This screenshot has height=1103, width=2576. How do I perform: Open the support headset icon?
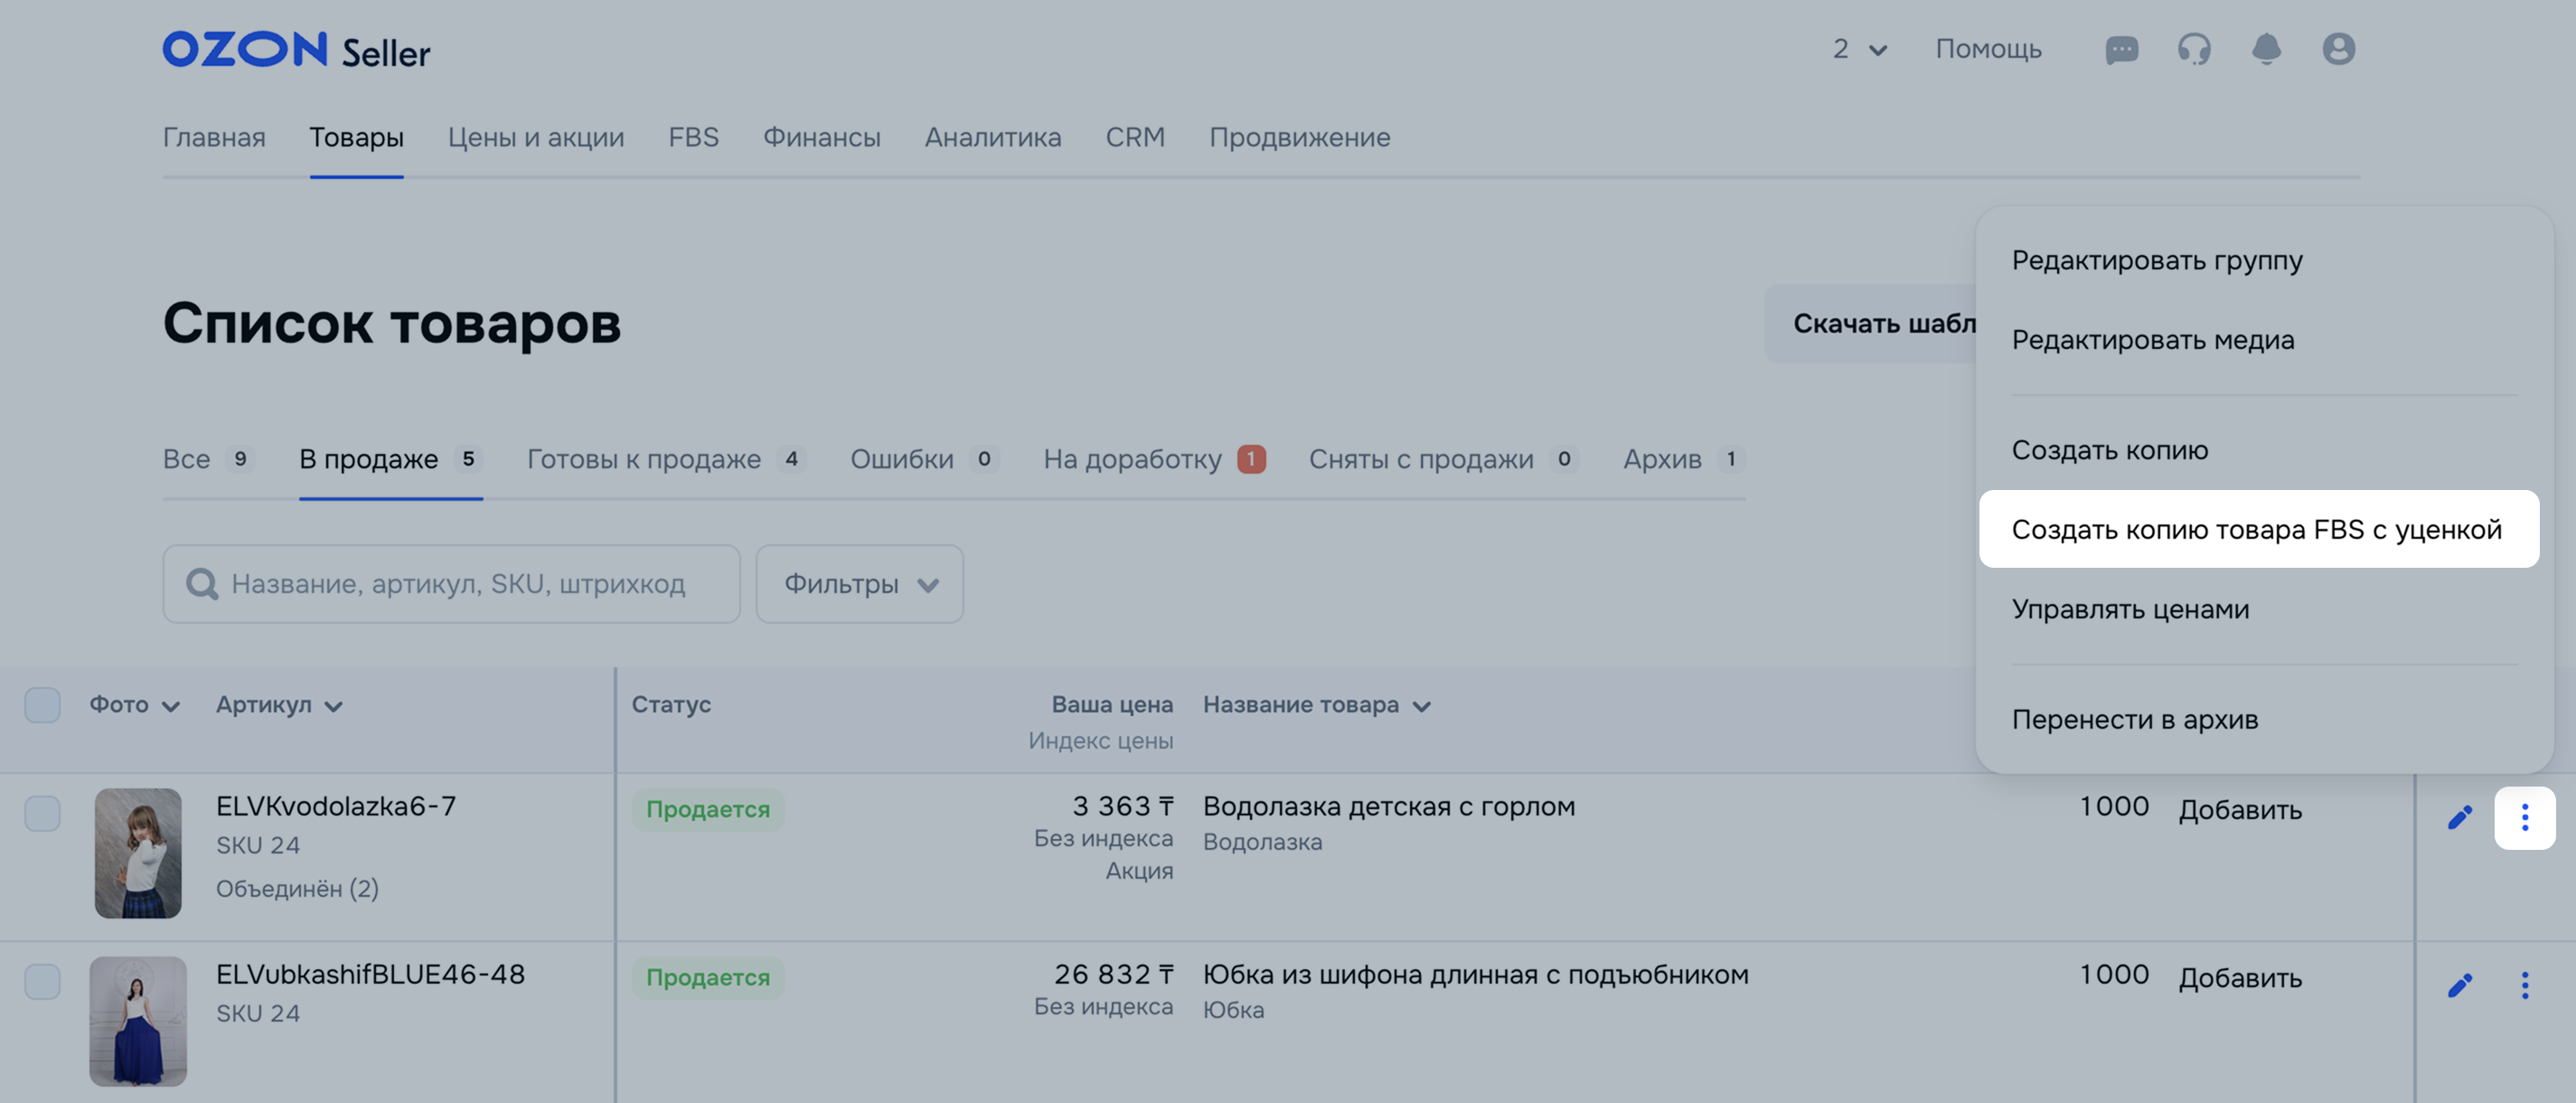pos(2194,49)
